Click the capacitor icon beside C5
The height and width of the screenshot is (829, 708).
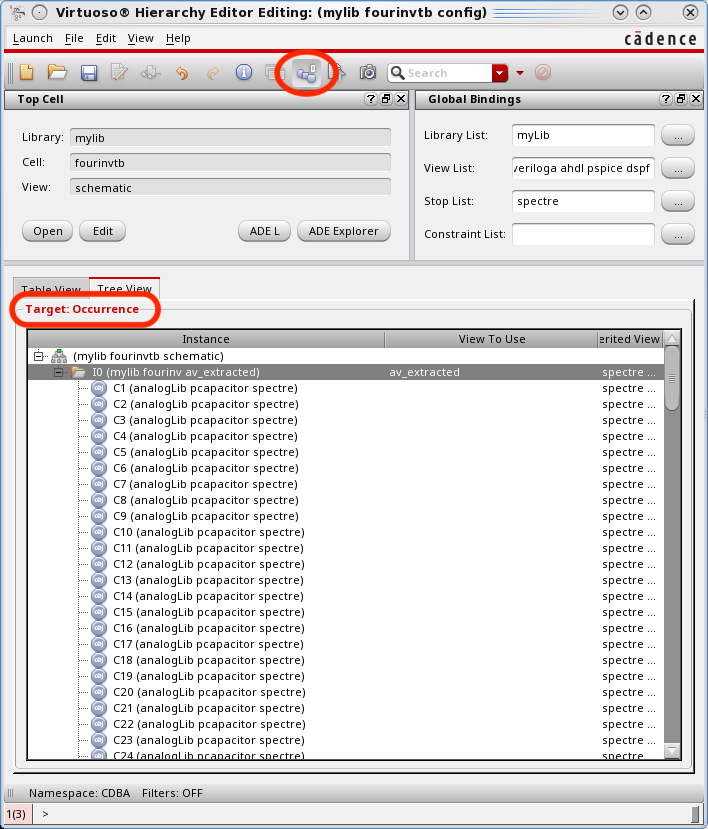99,452
